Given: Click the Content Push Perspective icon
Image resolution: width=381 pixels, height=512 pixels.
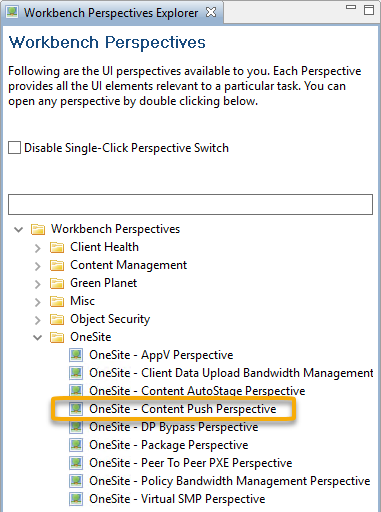Looking at the screenshot, I should click(76, 409).
